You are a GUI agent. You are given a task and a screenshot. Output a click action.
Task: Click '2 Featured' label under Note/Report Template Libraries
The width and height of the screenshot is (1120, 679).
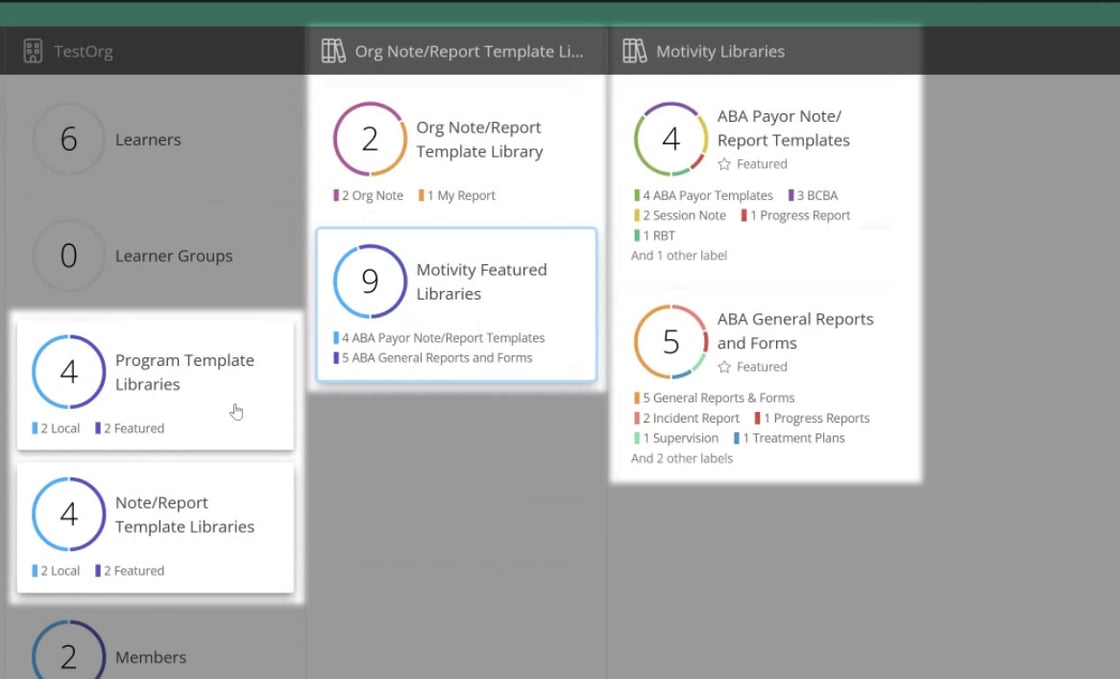pyautogui.click(x=129, y=571)
